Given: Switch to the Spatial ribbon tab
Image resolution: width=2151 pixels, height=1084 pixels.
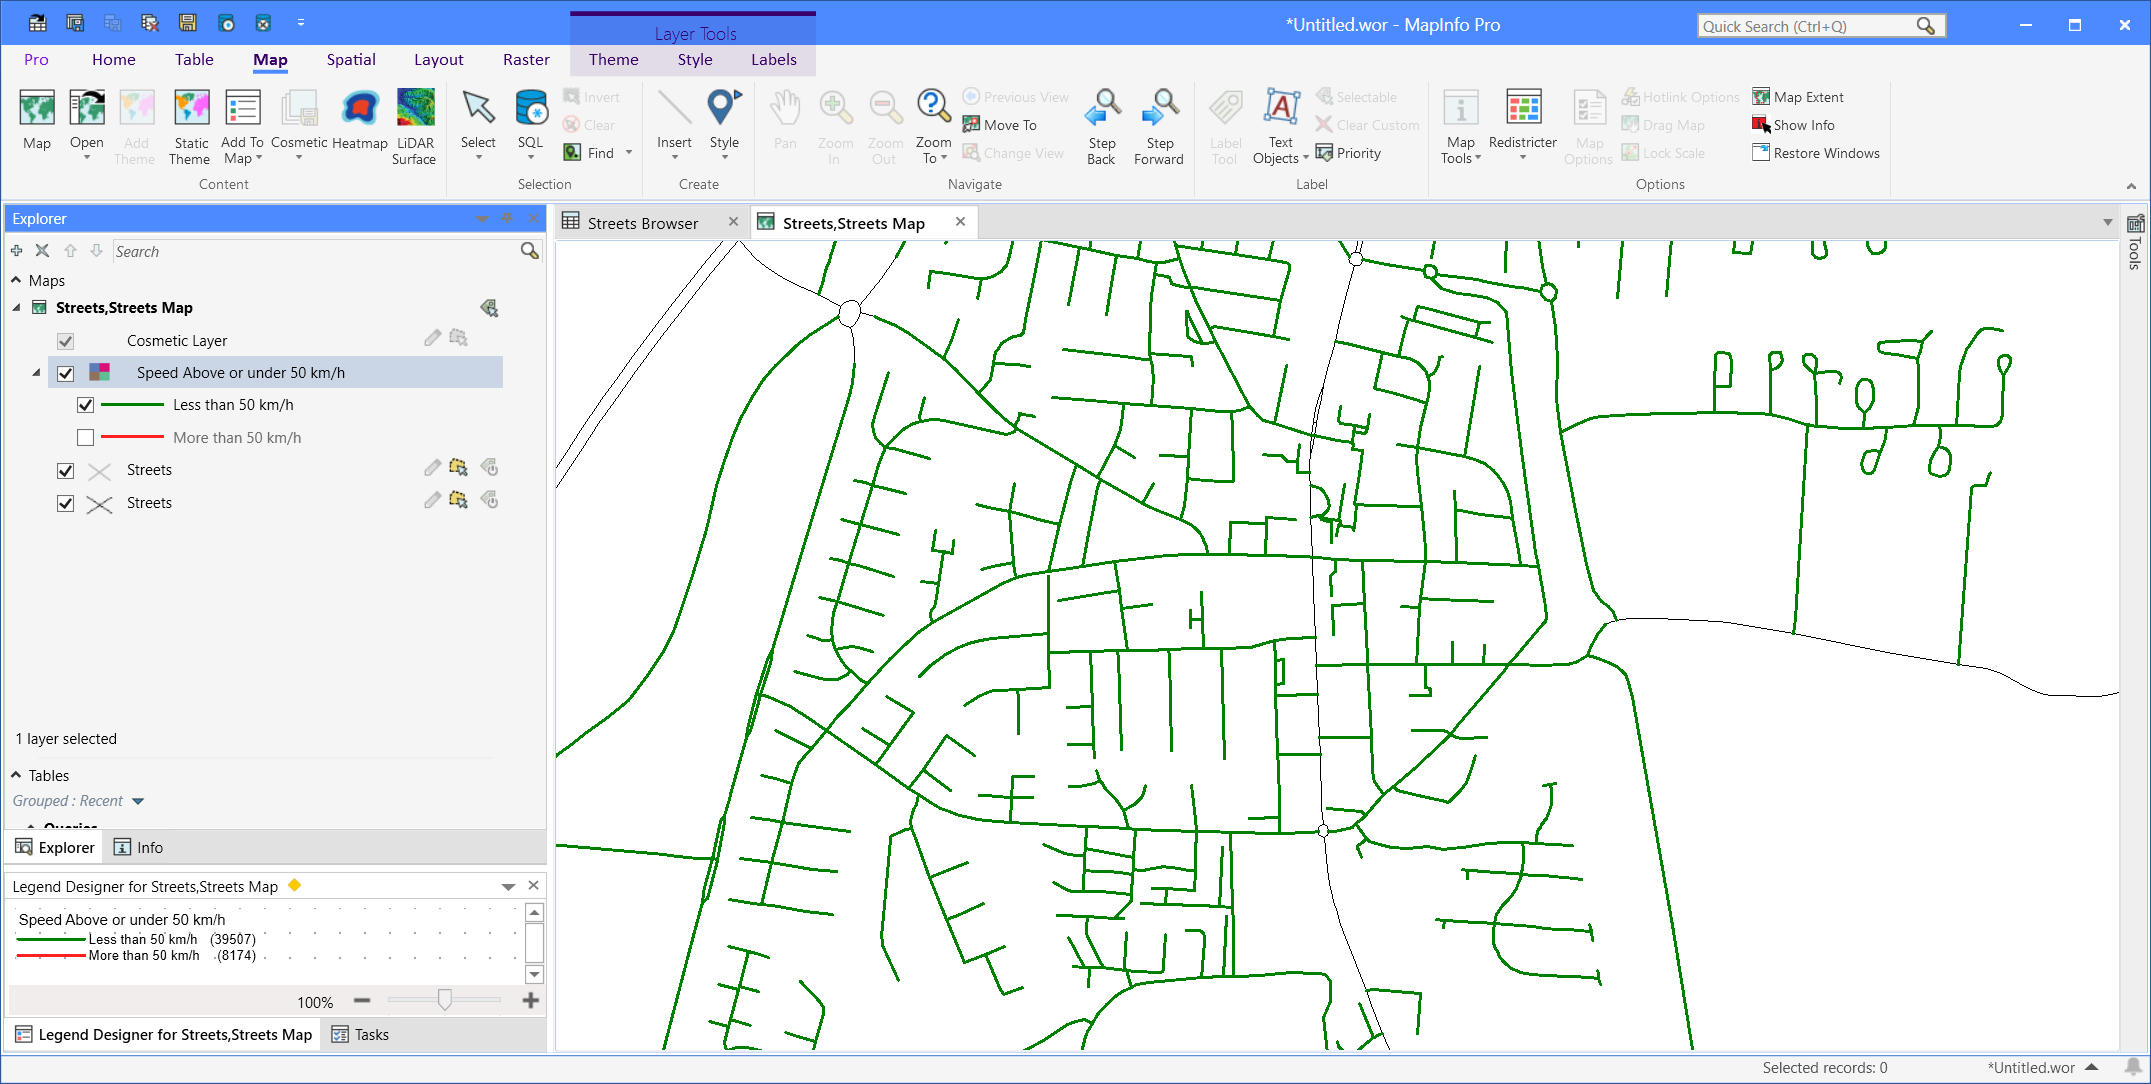Looking at the screenshot, I should point(351,60).
